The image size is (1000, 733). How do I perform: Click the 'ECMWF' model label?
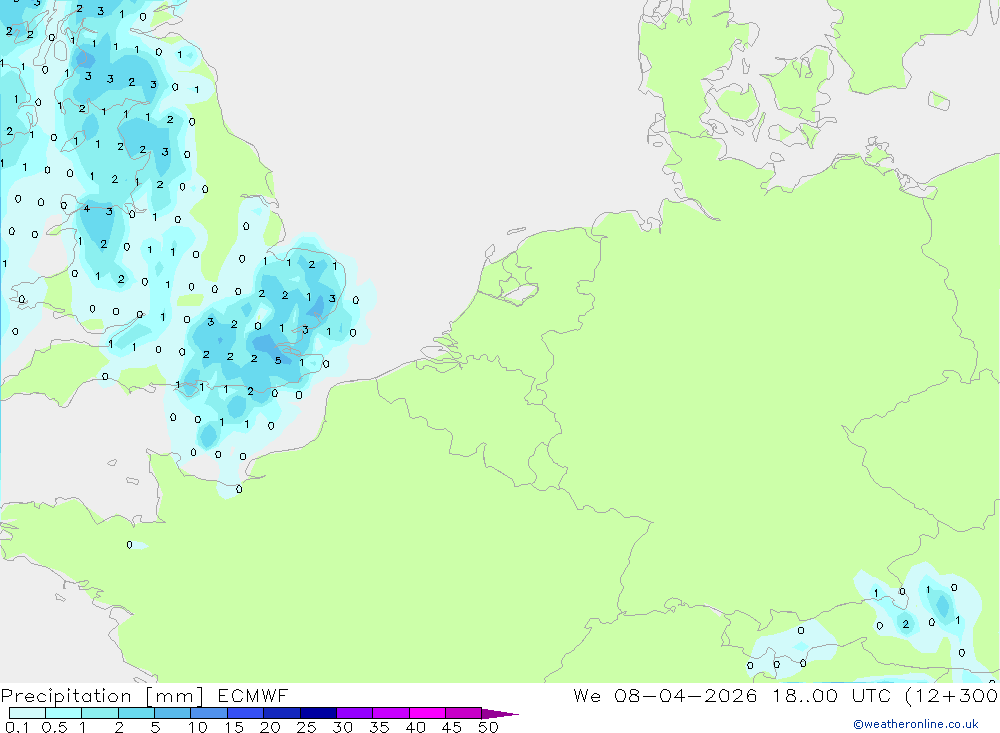[253, 695]
